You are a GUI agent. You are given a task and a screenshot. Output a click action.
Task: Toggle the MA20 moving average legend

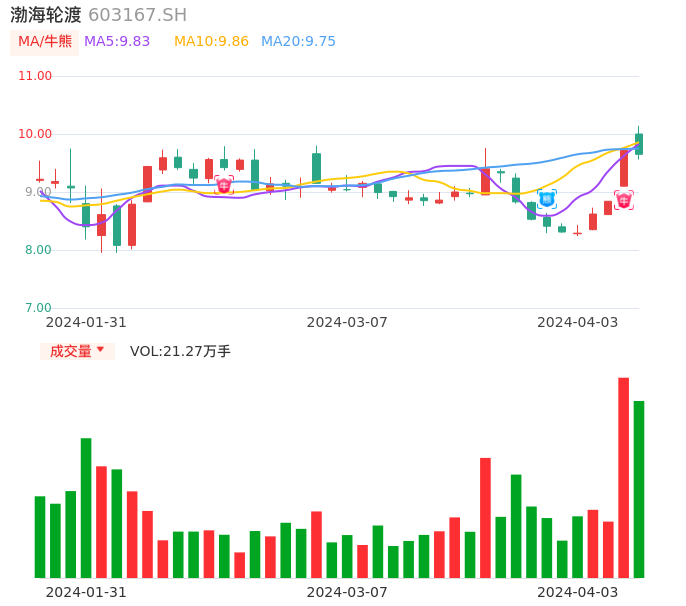298,41
